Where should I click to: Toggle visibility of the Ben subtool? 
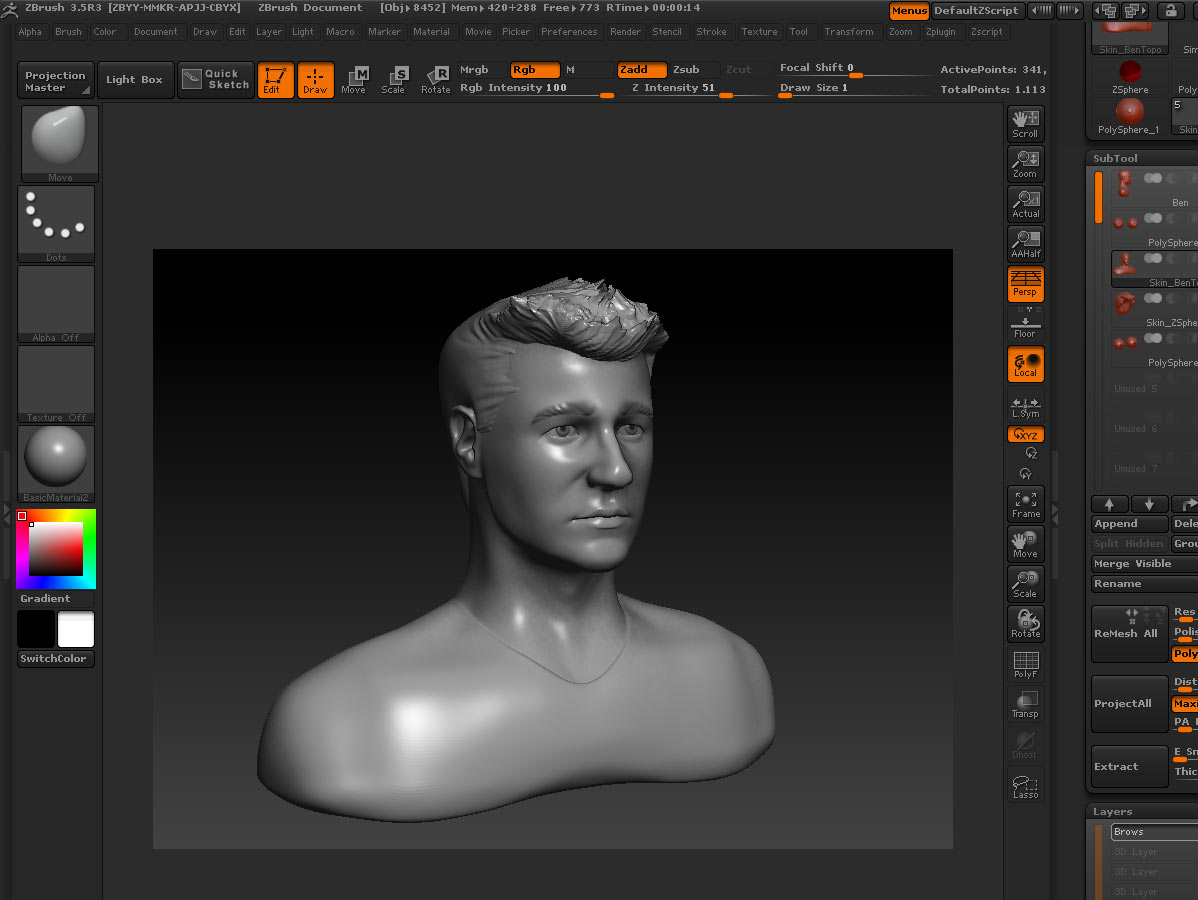[1153, 179]
